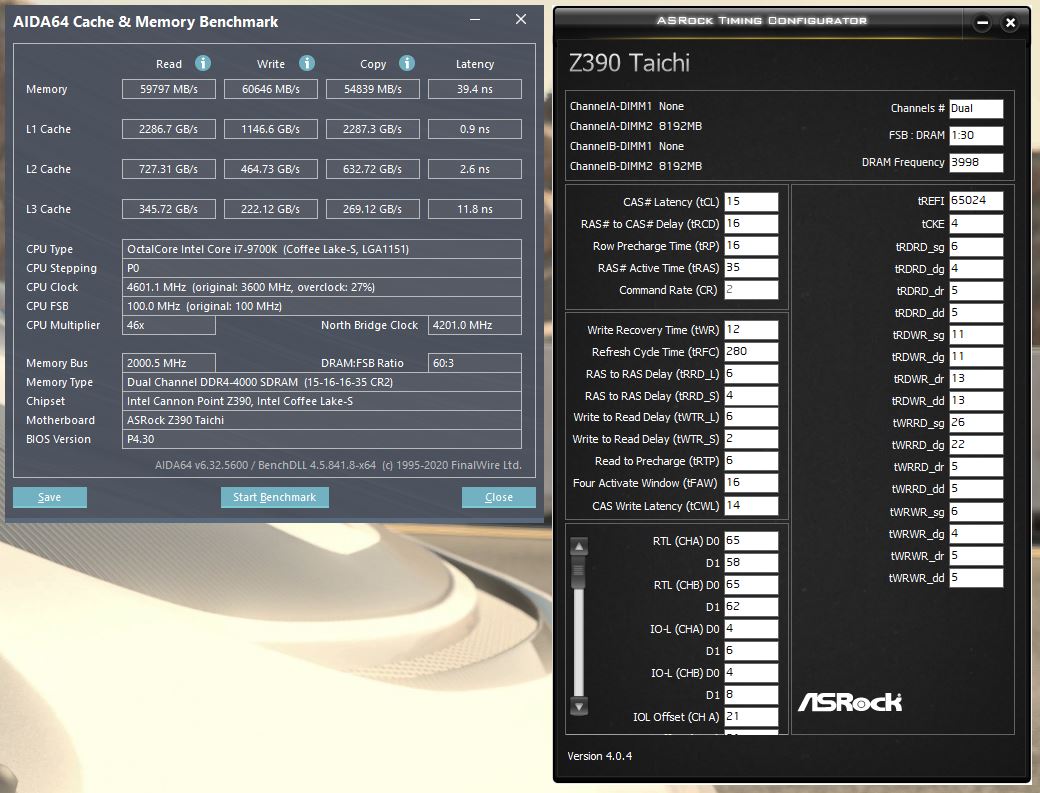The width and height of the screenshot is (1040, 793).
Task: Click the Memory Type DDR4-4000 field
Action: click(x=322, y=382)
